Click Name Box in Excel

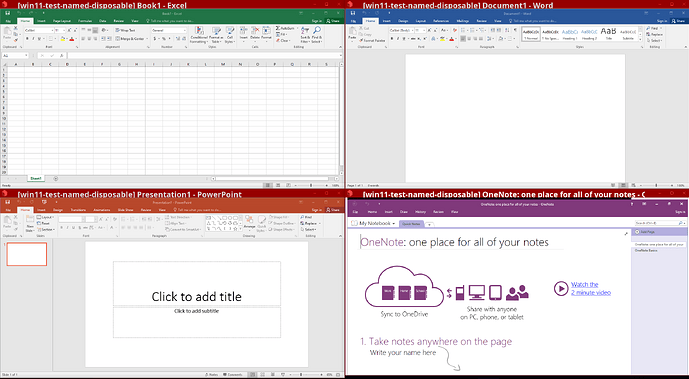click(15, 56)
